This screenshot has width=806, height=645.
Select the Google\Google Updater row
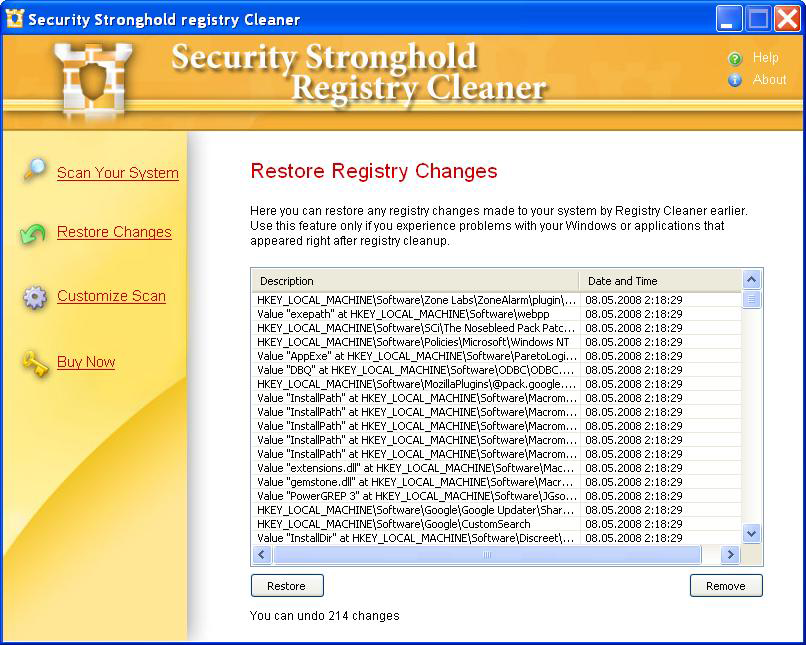[x=496, y=510]
